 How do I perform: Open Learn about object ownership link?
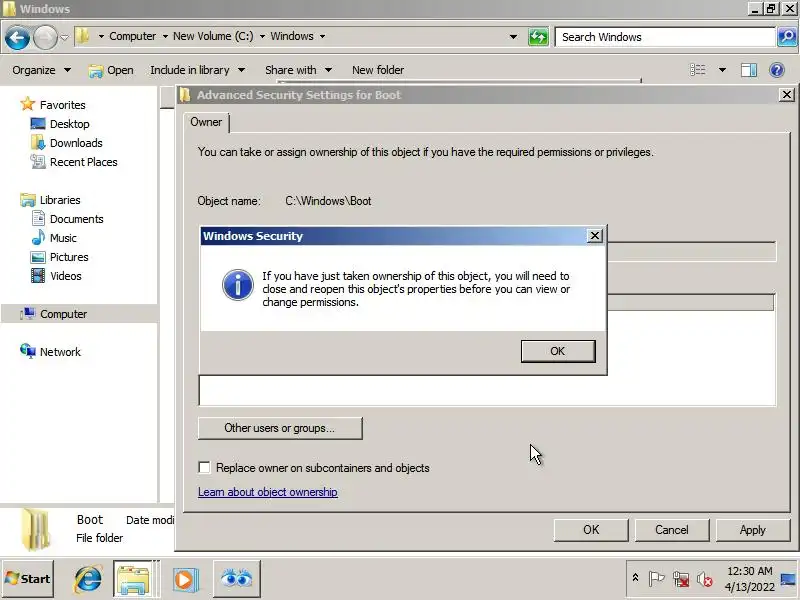[267, 492]
